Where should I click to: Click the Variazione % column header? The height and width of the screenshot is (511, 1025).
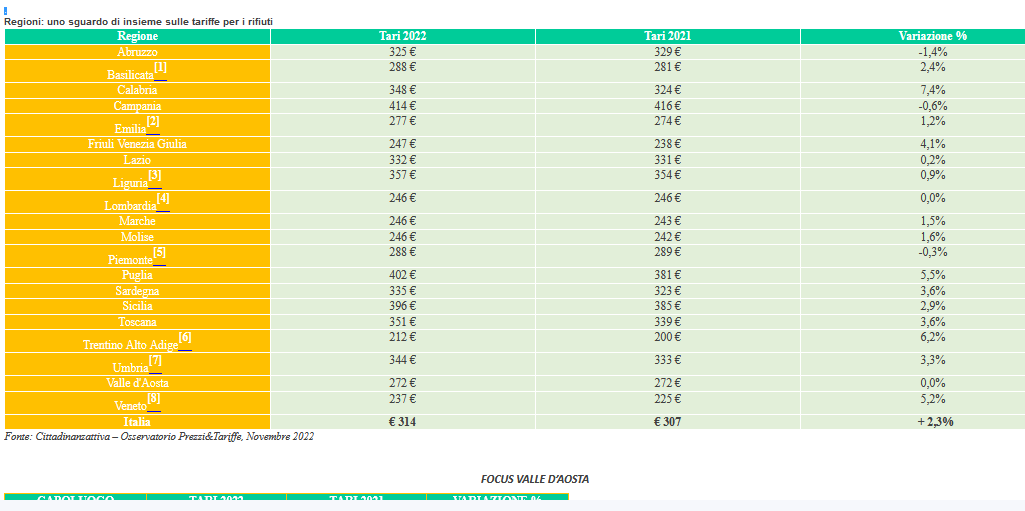pos(932,36)
